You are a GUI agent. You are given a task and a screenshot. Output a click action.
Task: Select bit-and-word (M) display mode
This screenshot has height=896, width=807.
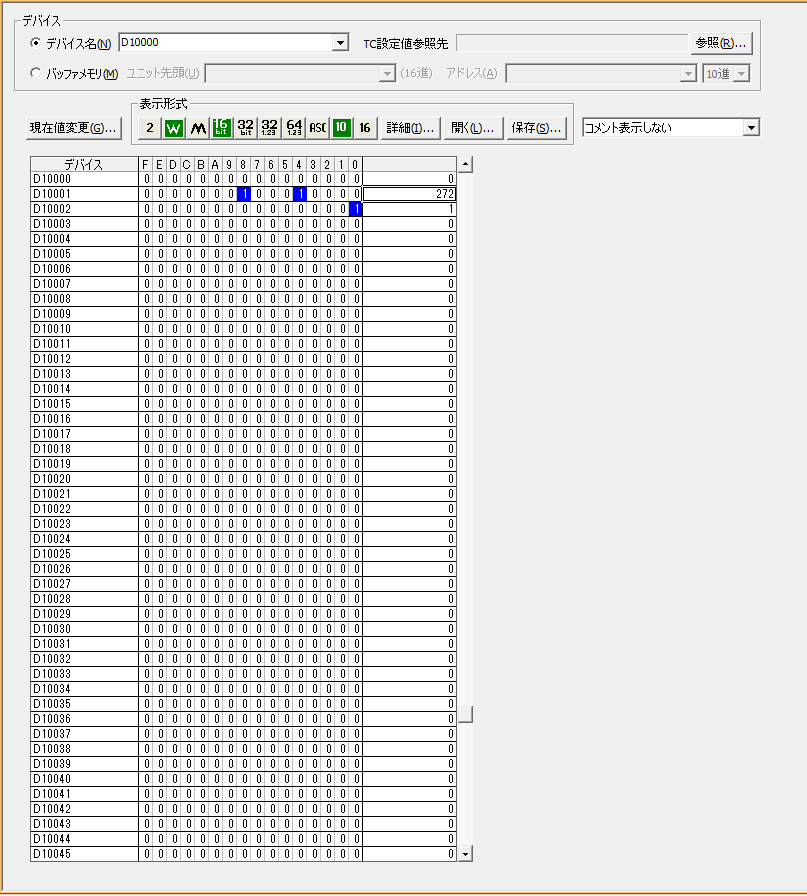pos(196,128)
